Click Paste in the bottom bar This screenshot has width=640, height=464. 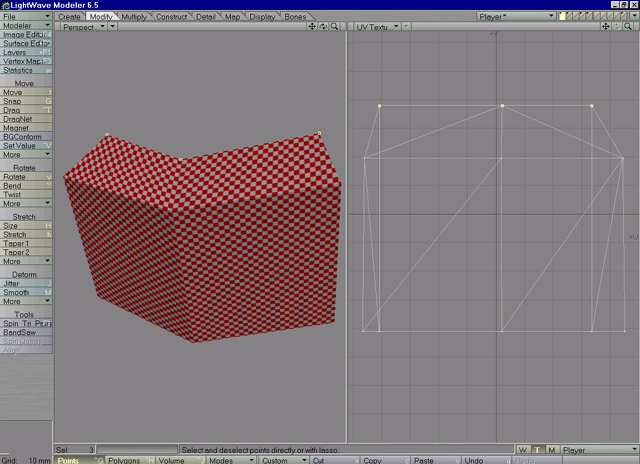[436, 460]
